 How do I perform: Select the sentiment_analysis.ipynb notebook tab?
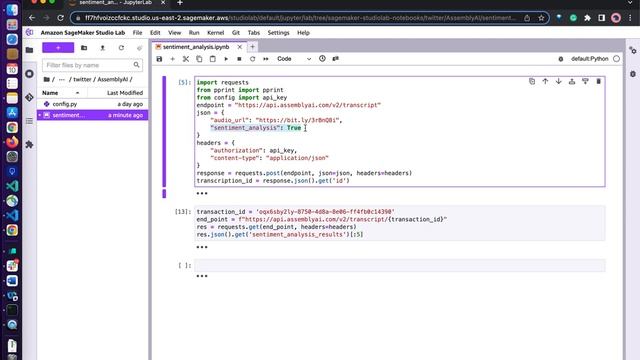click(196, 47)
